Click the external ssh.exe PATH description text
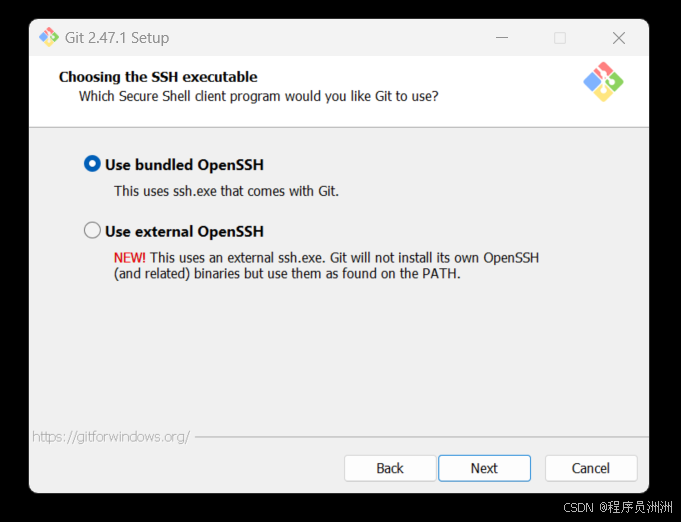The width and height of the screenshot is (681, 522). (x=326, y=266)
